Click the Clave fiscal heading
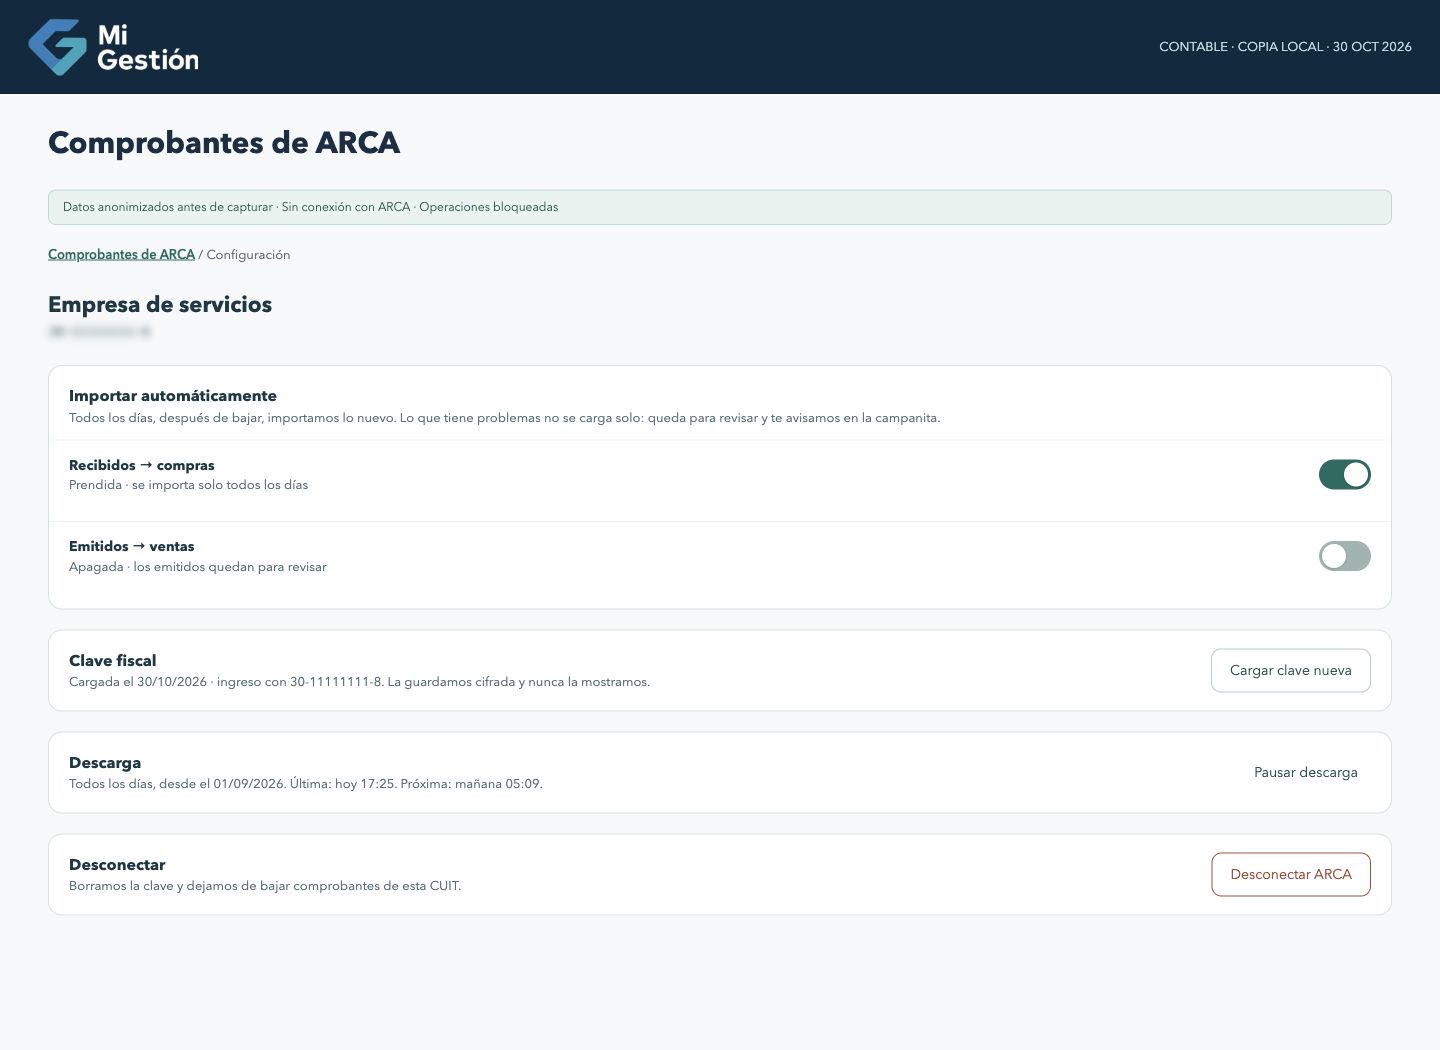Screen dimensions: 1440x1050 click(x=113, y=660)
